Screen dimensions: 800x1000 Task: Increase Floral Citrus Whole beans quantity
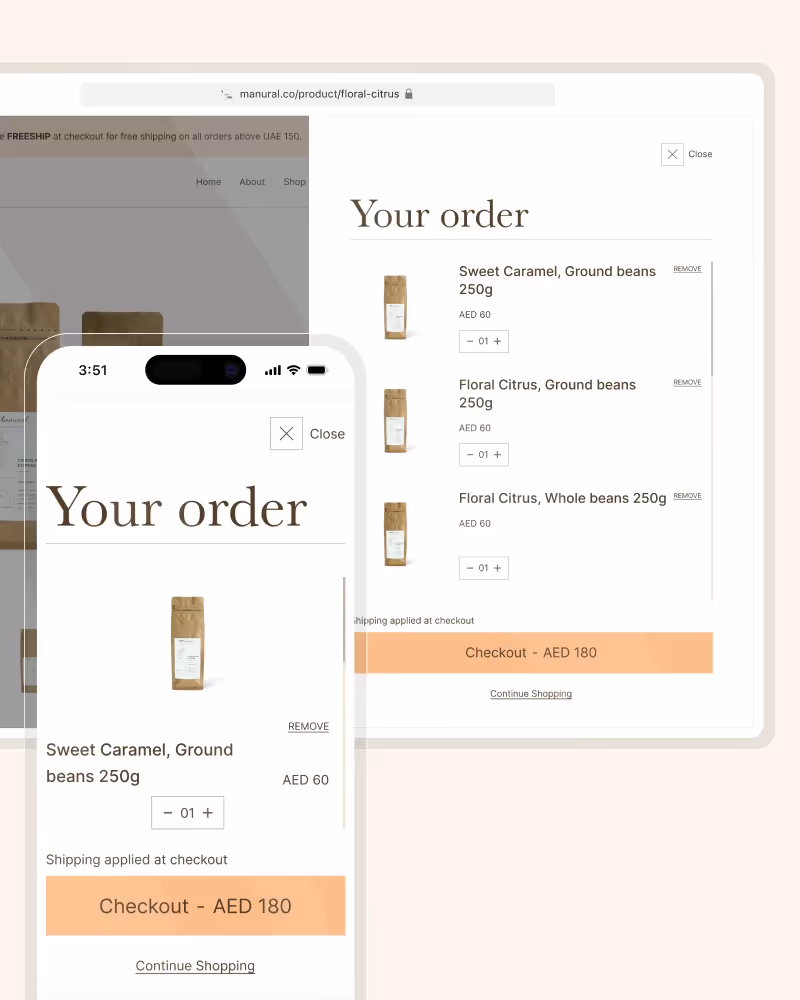(498, 568)
